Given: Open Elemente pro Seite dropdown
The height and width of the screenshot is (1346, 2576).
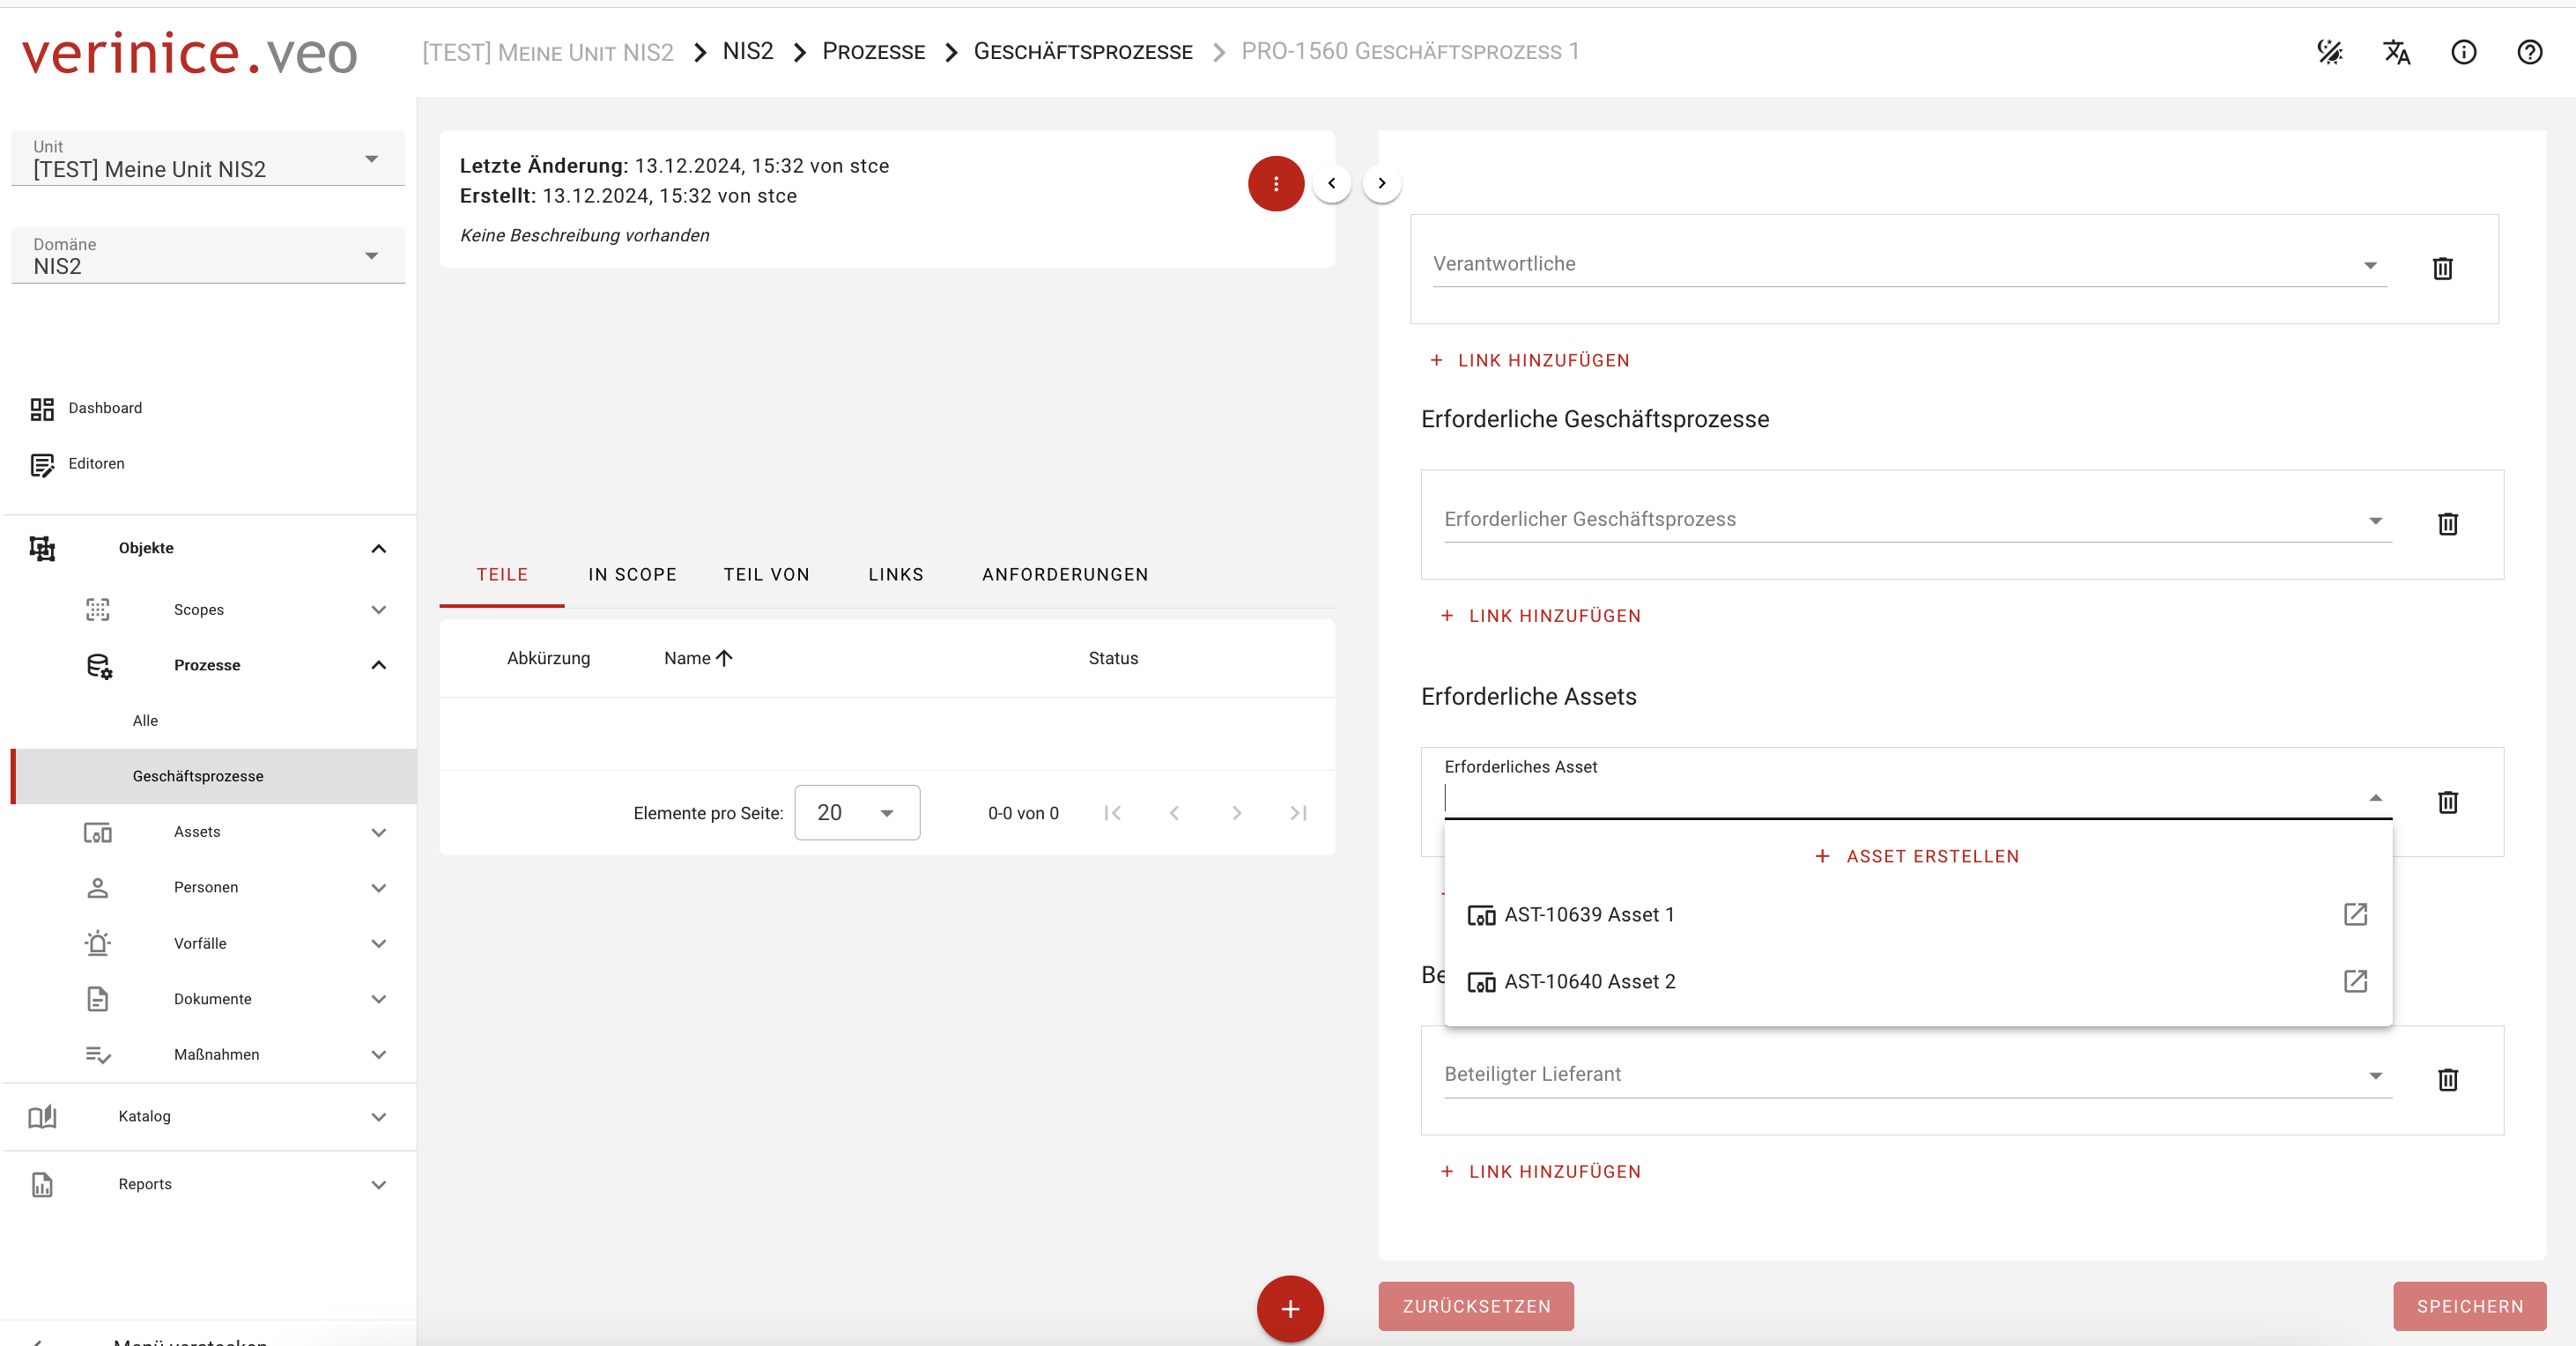Looking at the screenshot, I should (x=857, y=813).
